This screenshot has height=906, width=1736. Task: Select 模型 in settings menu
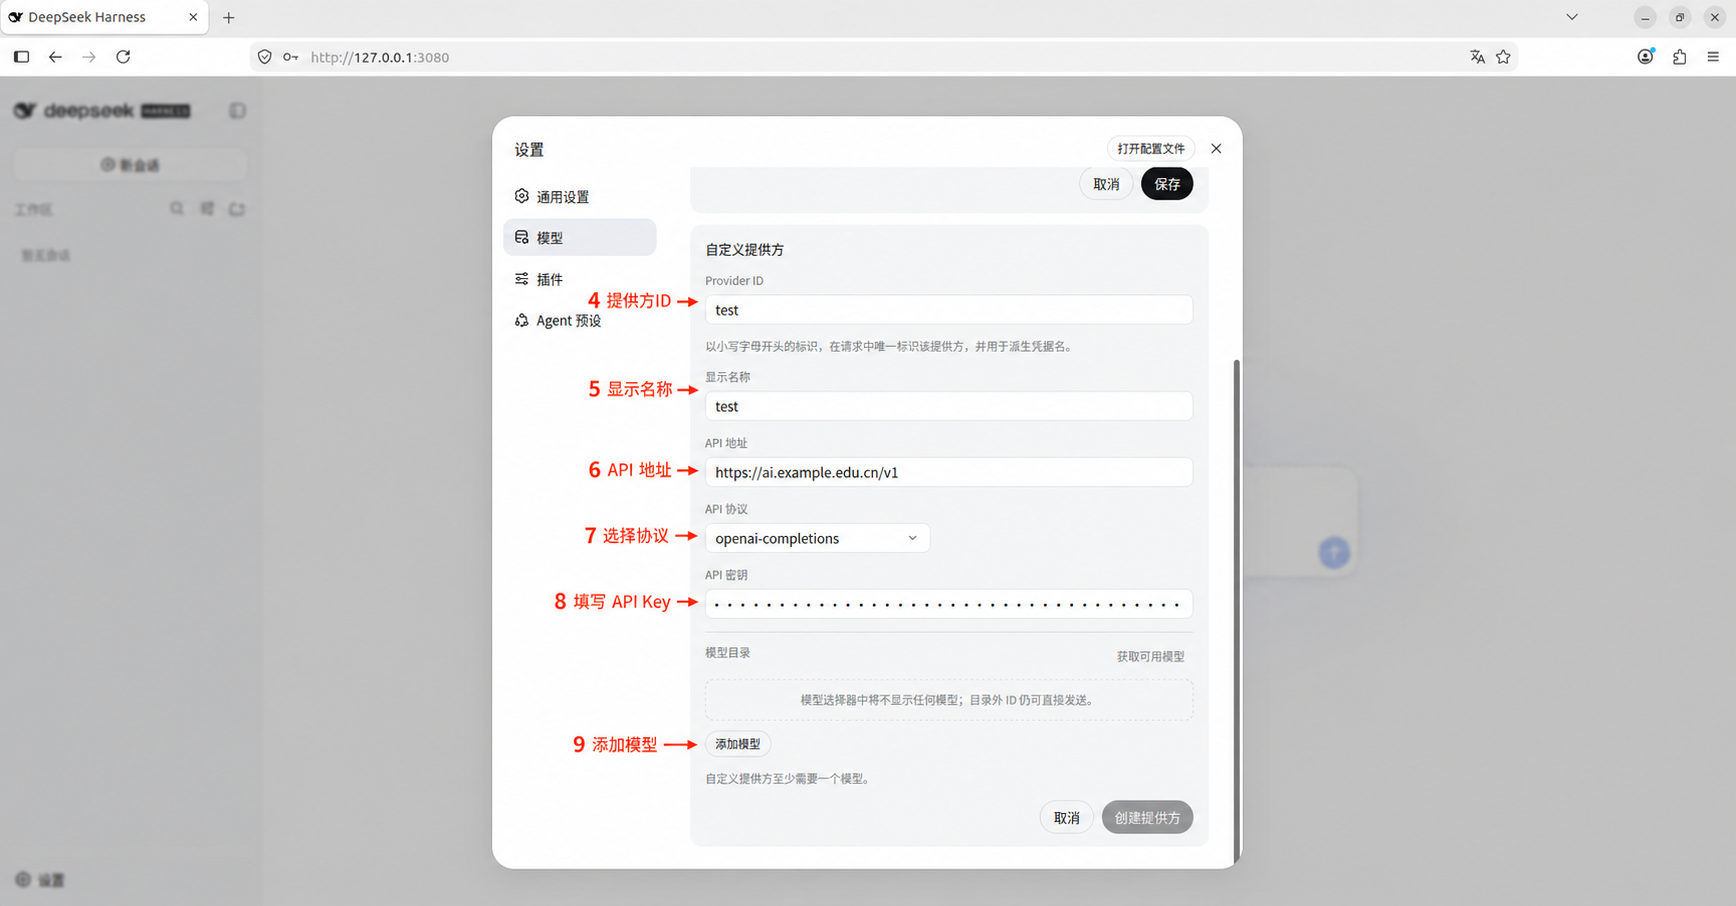580,238
